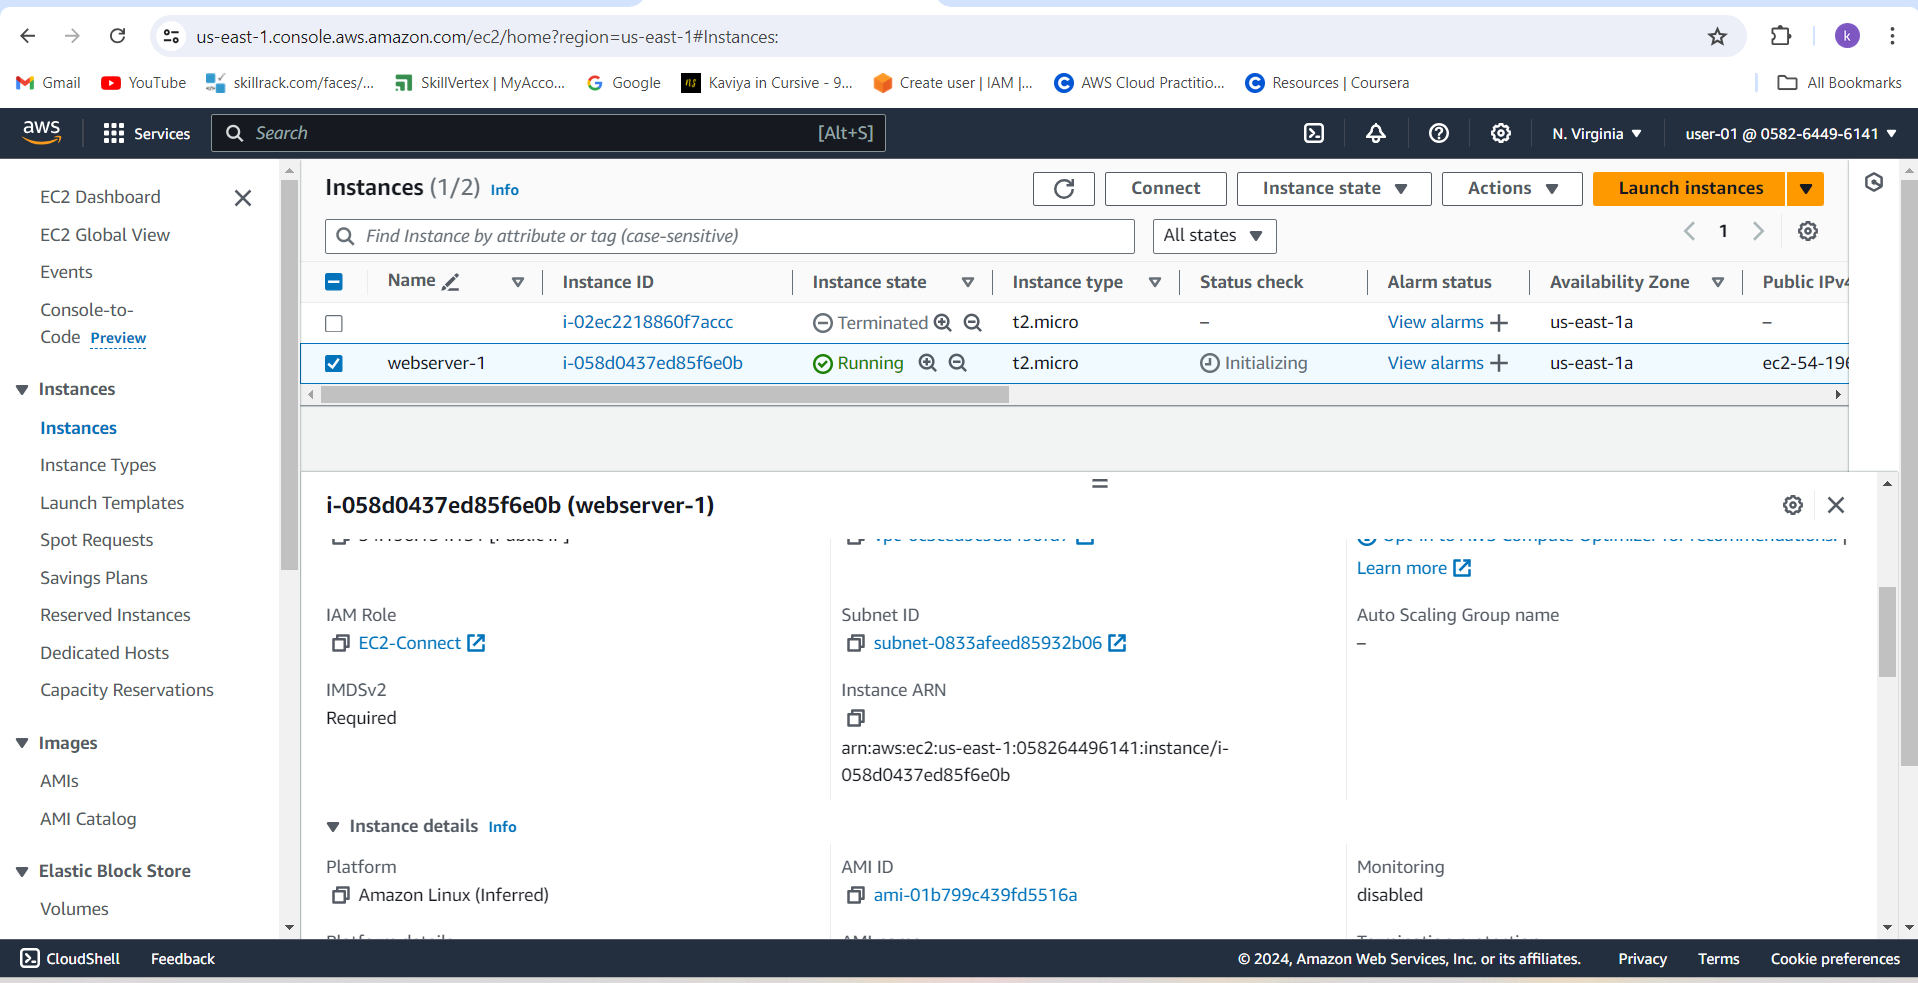
Task: Toggle the select-all instances checkbox
Action: [x=334, y=282]
